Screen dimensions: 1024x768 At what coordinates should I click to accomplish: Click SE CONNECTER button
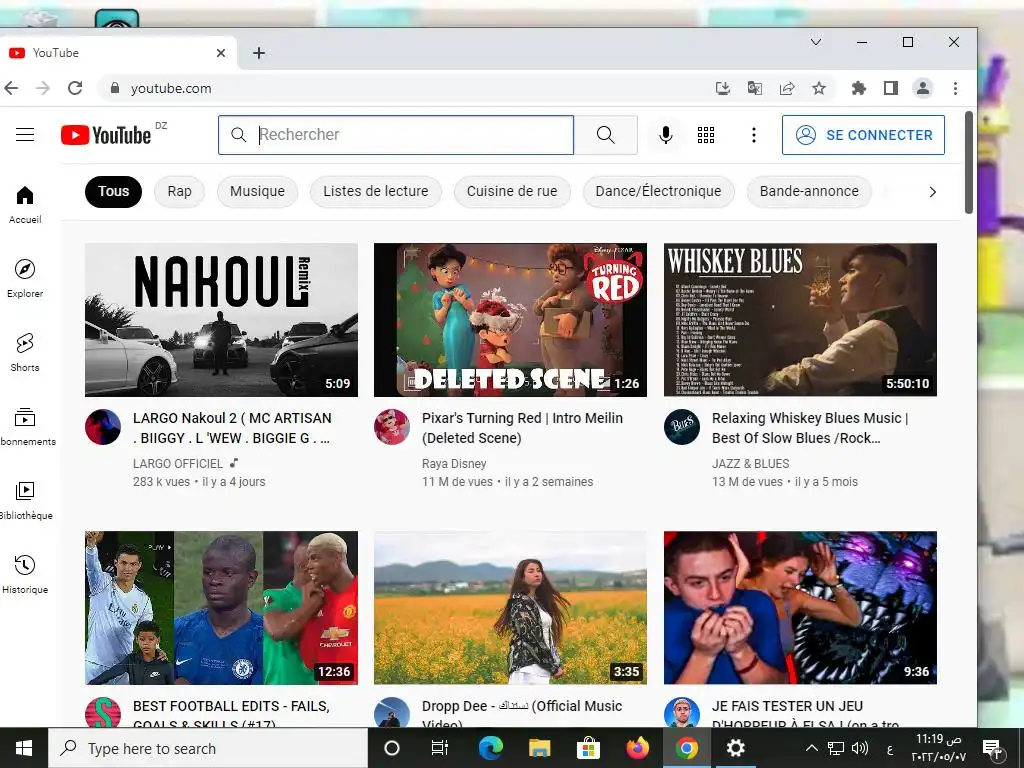(x=863, y=135)
